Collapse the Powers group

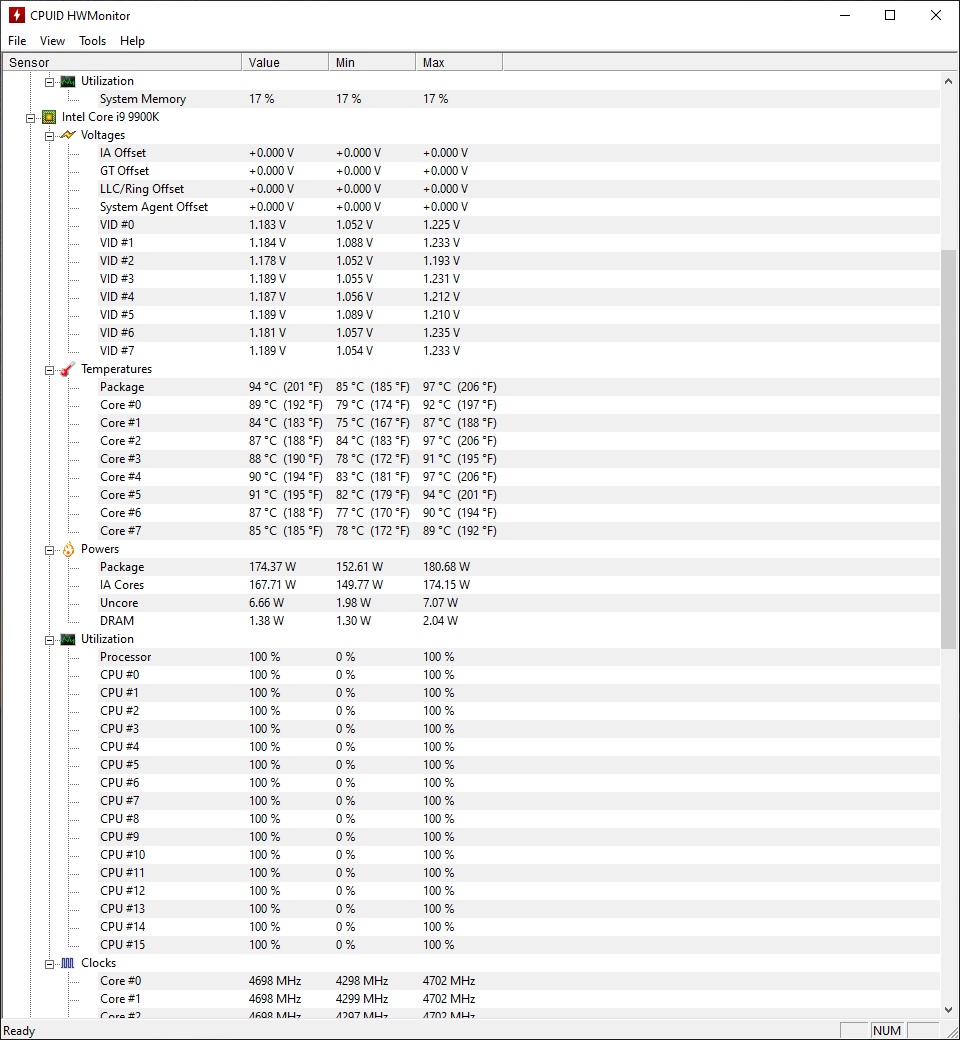point(50,550)
